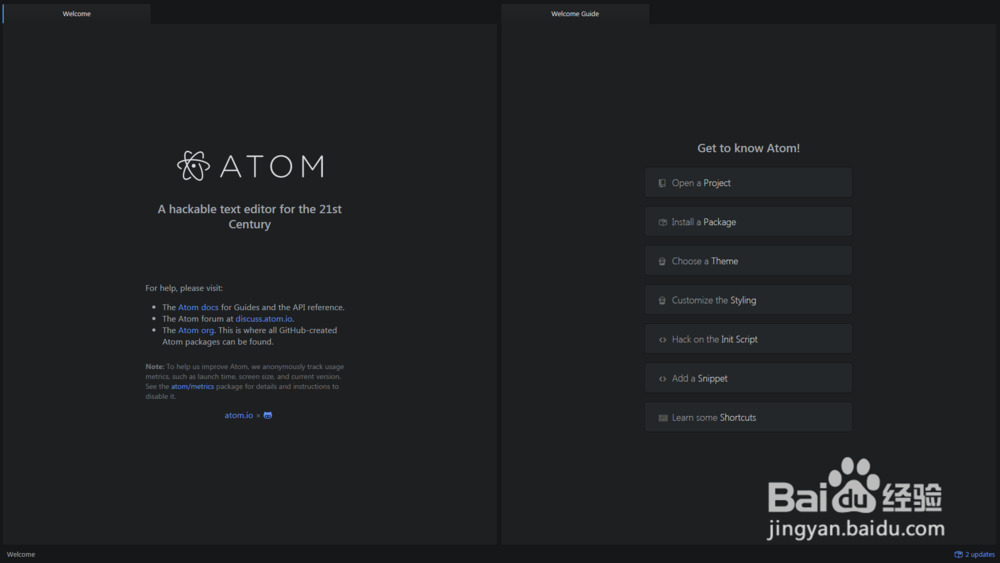This screenshot has width=1000, height=563.
Task: Click the 'For help, please visit:' text
Action: pos(184,288)
